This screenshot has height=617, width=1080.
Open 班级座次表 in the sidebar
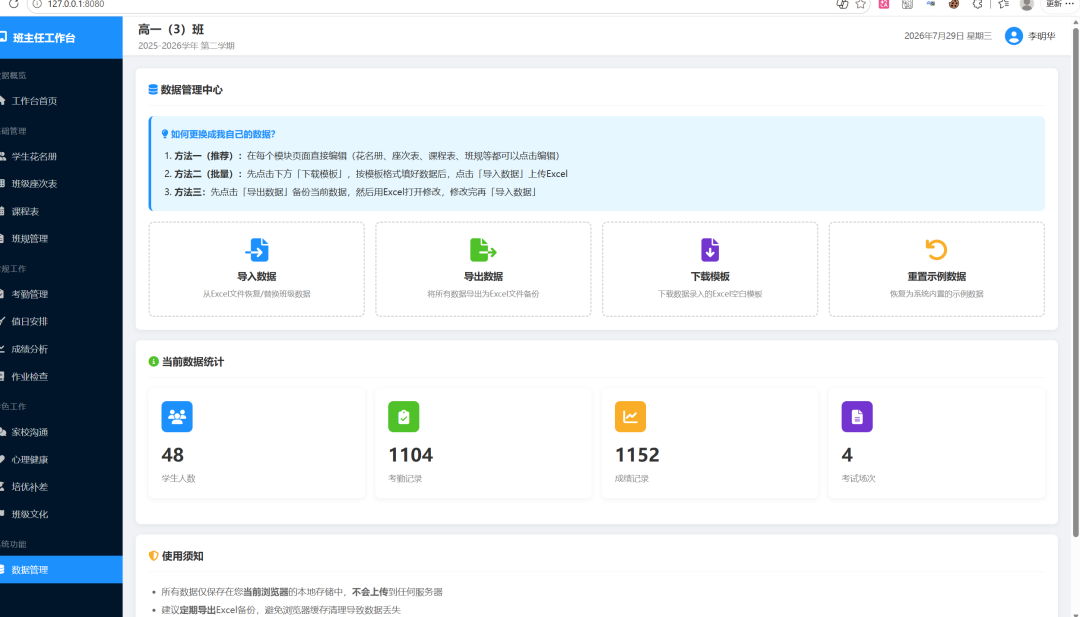61,184
